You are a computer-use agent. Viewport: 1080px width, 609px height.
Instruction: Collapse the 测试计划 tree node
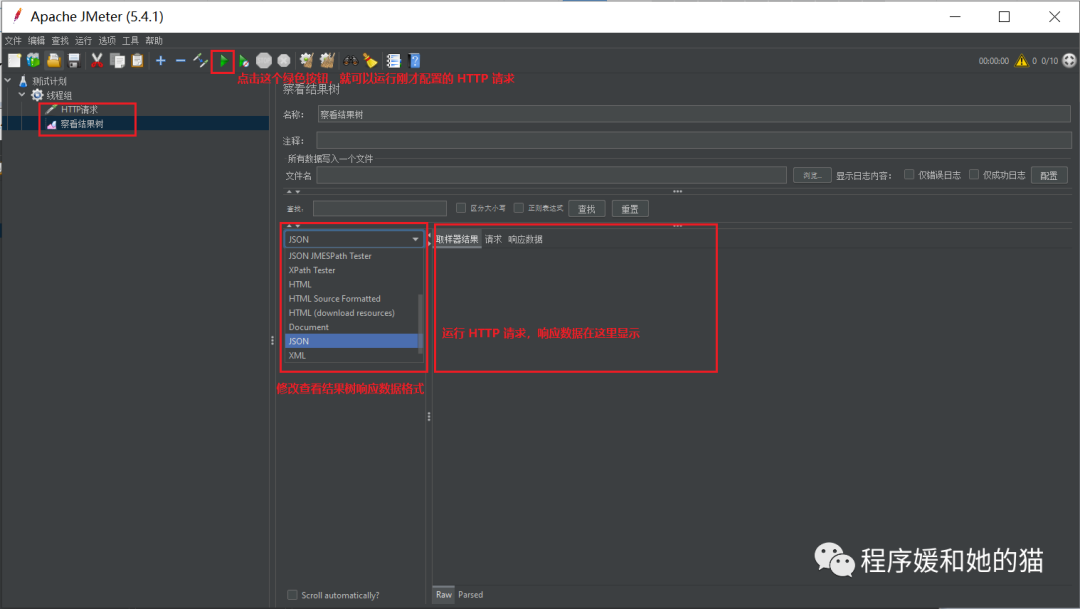tap(8, 81)
